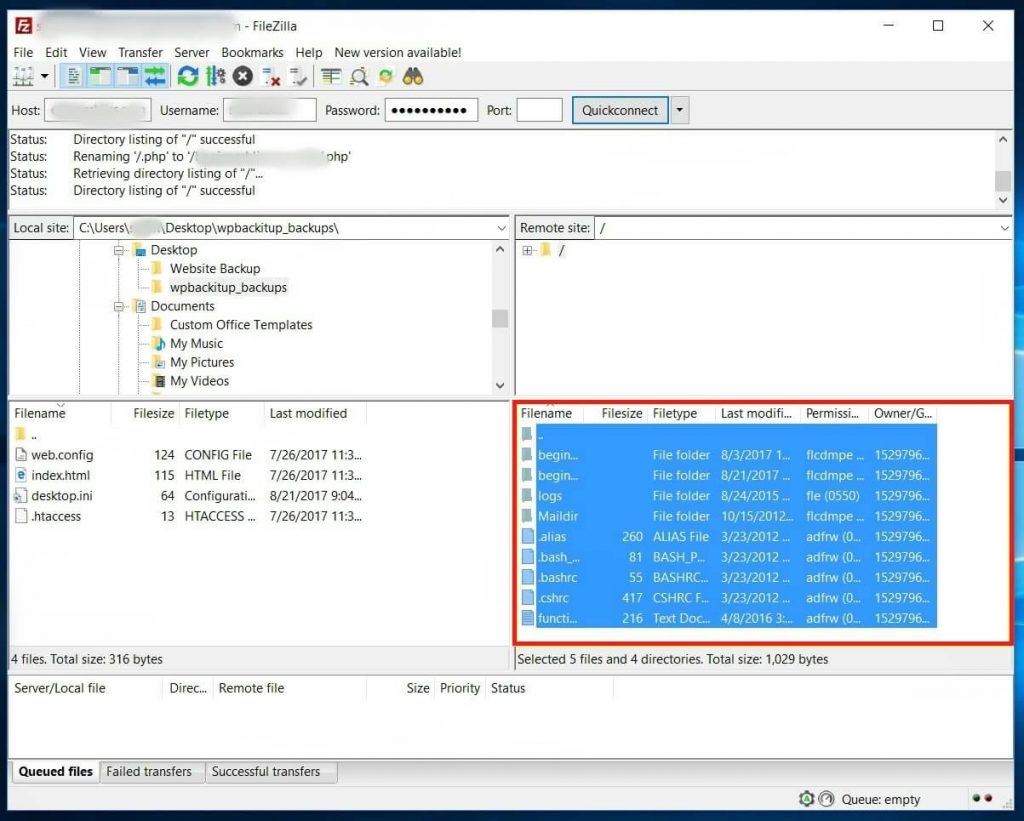The height and width of the screenshot is (821, 1024).
Task: Select wpbackitup_backups folder in local tree
Action: [x=228, y=287]
